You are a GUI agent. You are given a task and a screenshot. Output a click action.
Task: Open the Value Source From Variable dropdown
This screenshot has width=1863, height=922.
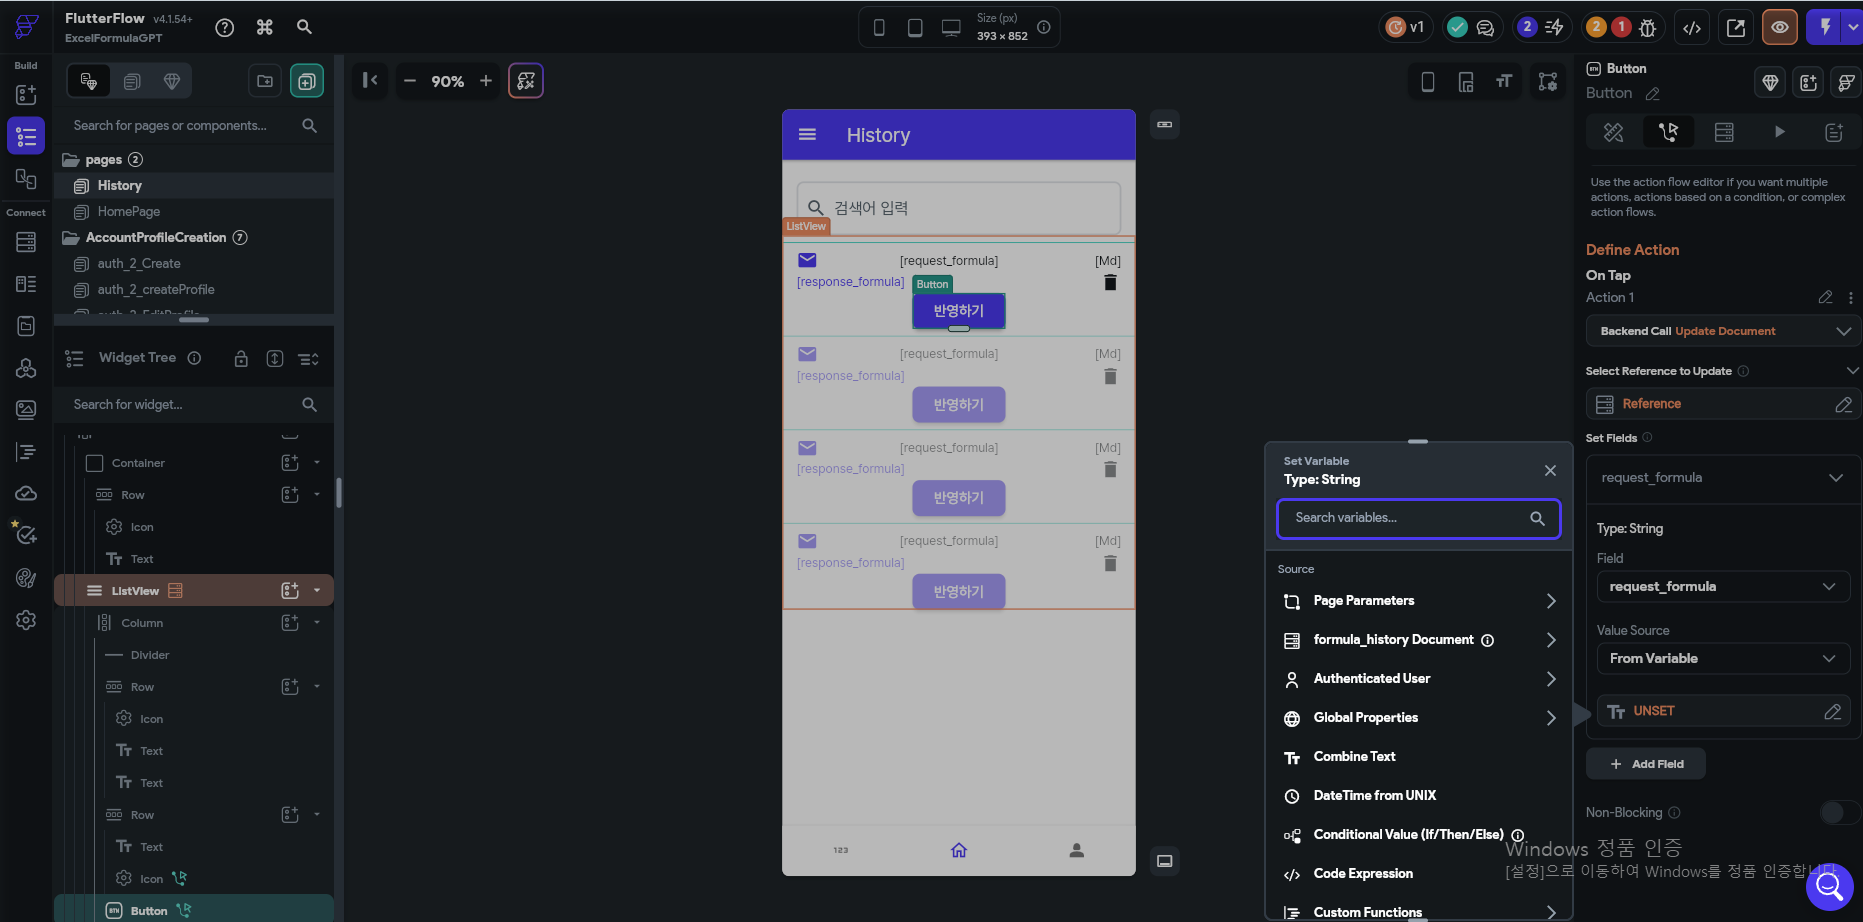point(1723,659)
